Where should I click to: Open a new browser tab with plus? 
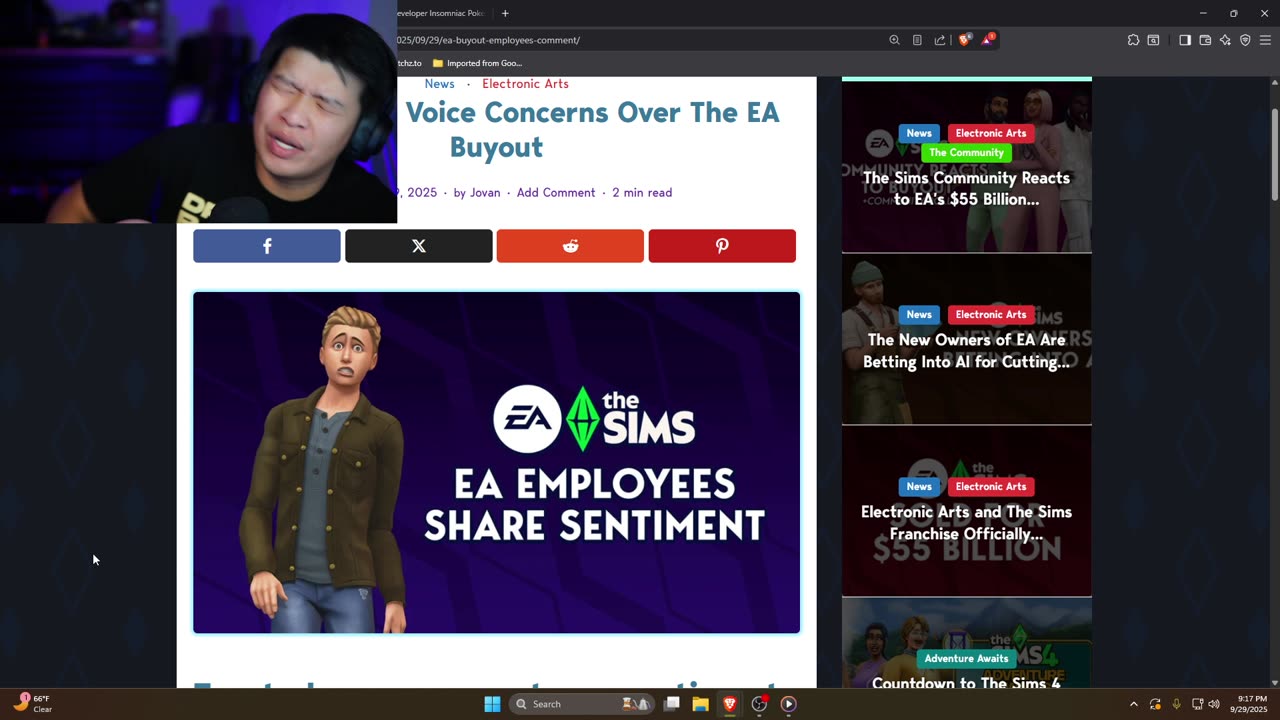[505, 13]
